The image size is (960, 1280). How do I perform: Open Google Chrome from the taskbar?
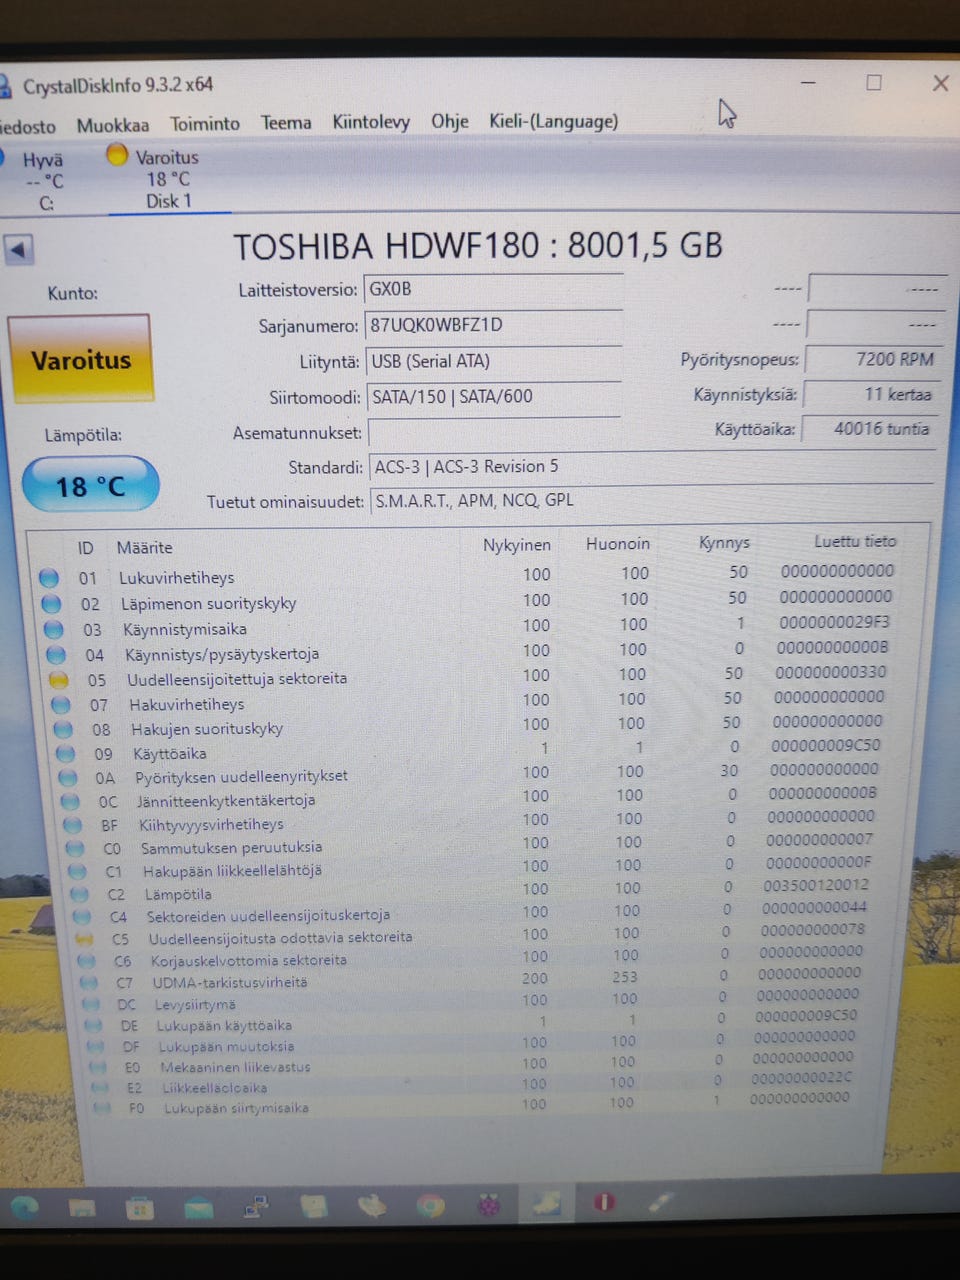[430, 1207]
